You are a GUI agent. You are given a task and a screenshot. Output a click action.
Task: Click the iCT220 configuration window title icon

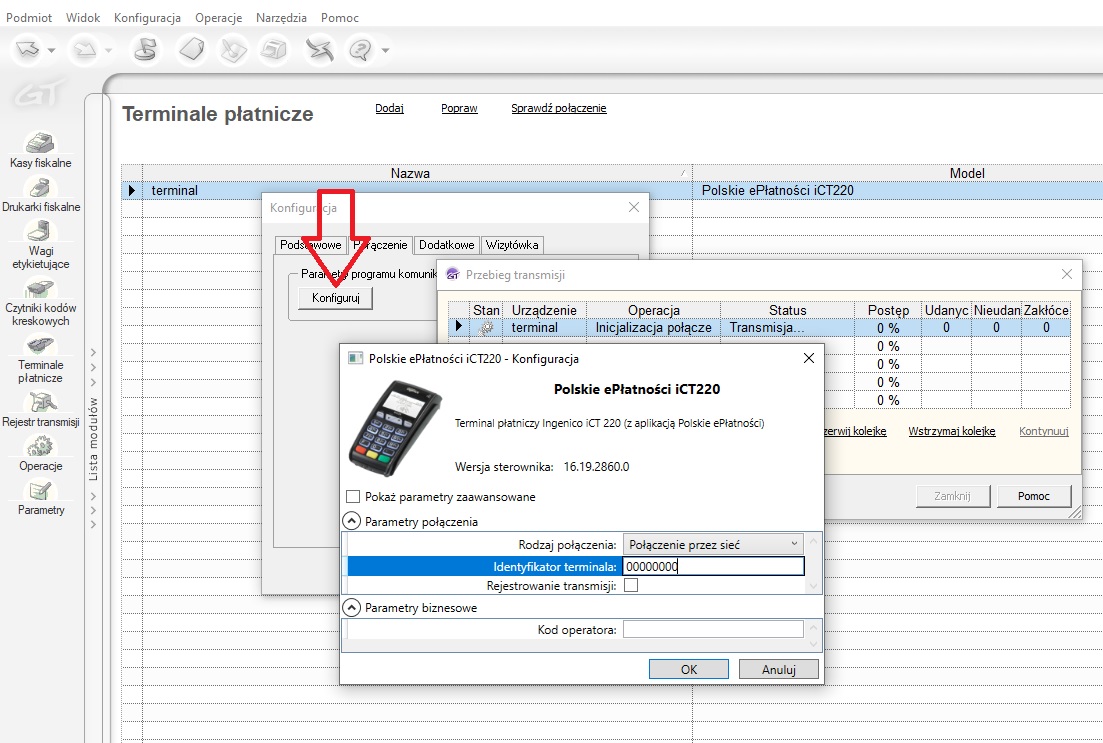(356, 358)
